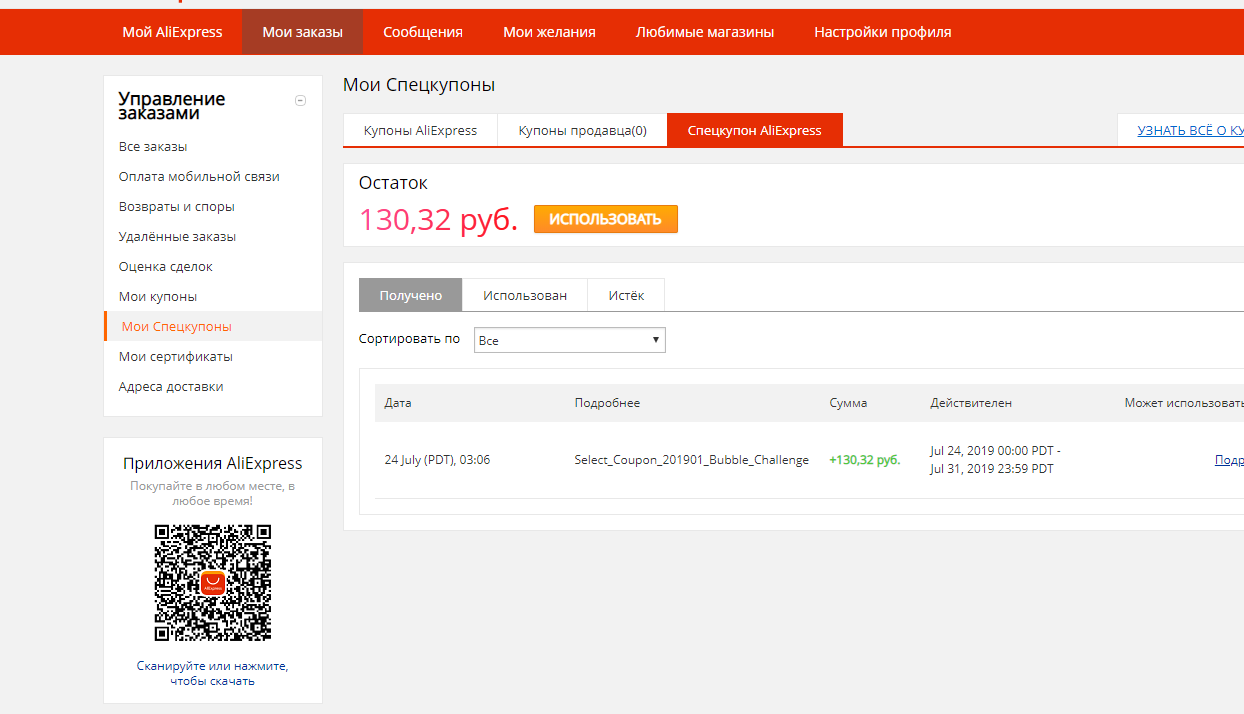Click the Остаток label
This screenshot has height=714, width=1244.
pyautogui.click(x=393, y=183)
